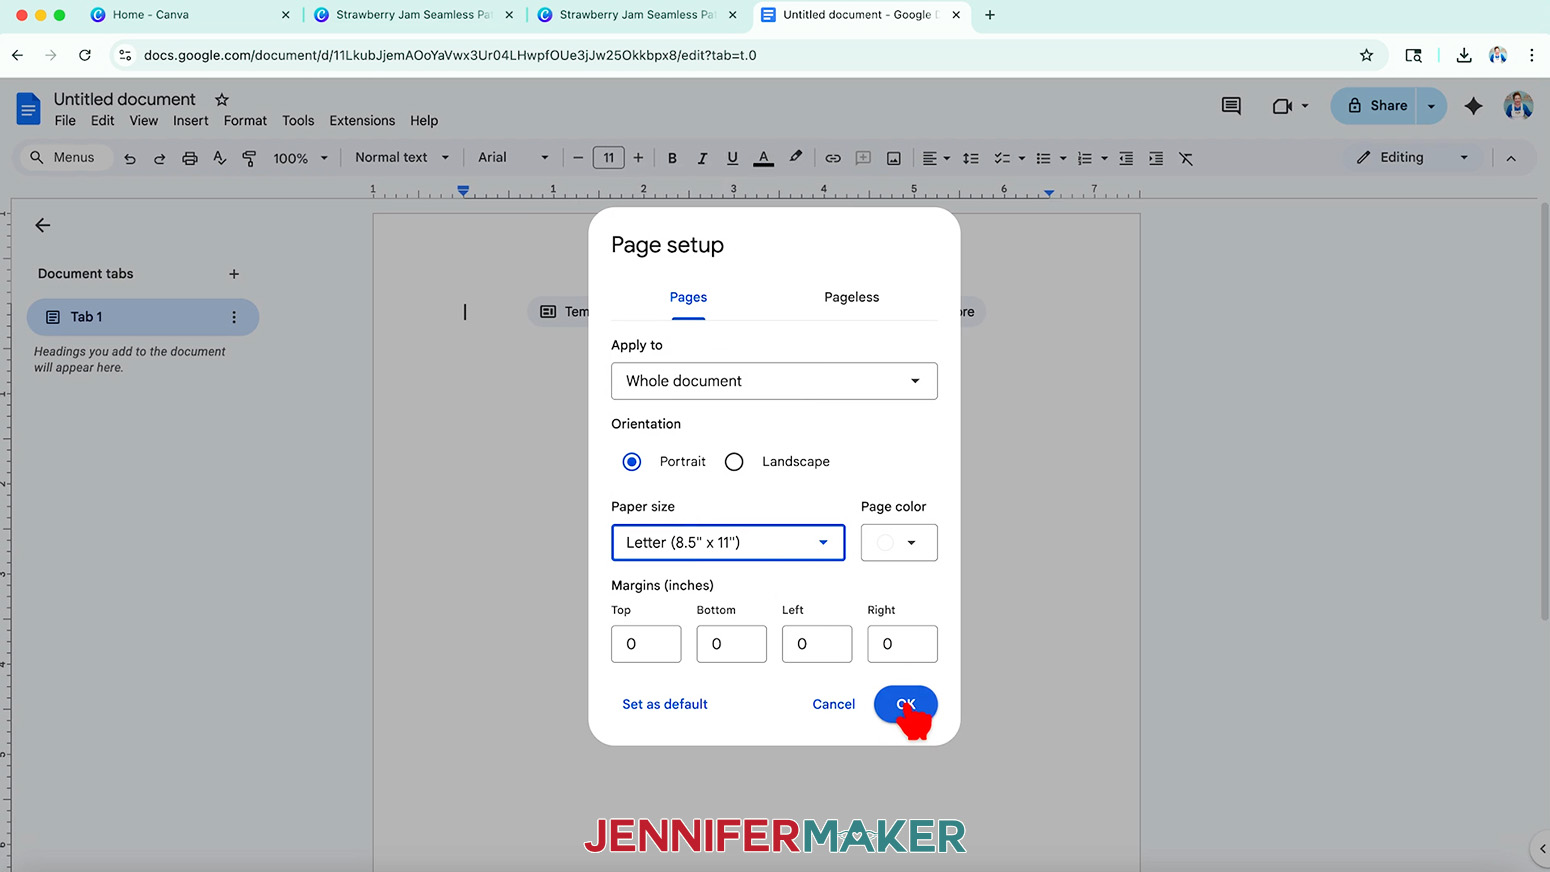
Task: Switch to Home - Canva browser tab
Action: pyautogui.click(x=189, y=15)
